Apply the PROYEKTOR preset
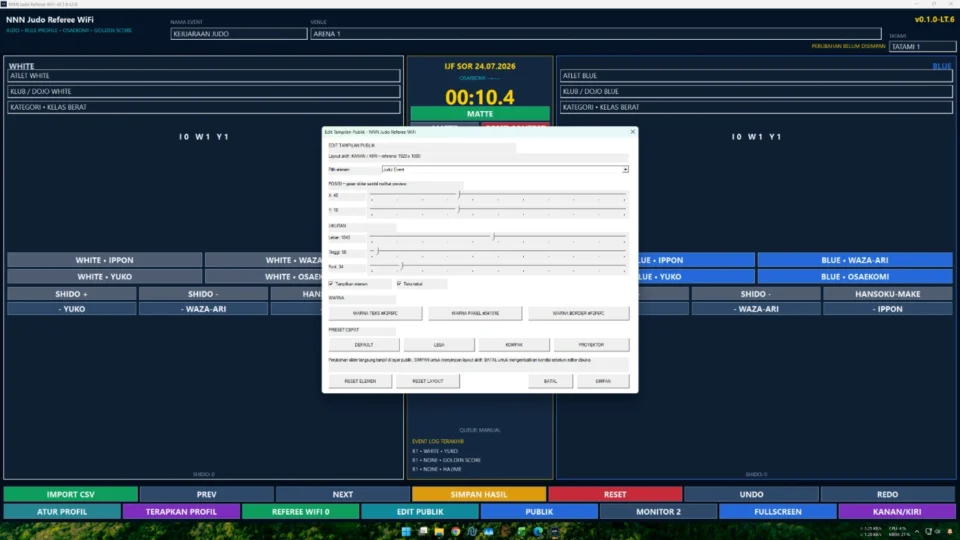 pos(591,345)
